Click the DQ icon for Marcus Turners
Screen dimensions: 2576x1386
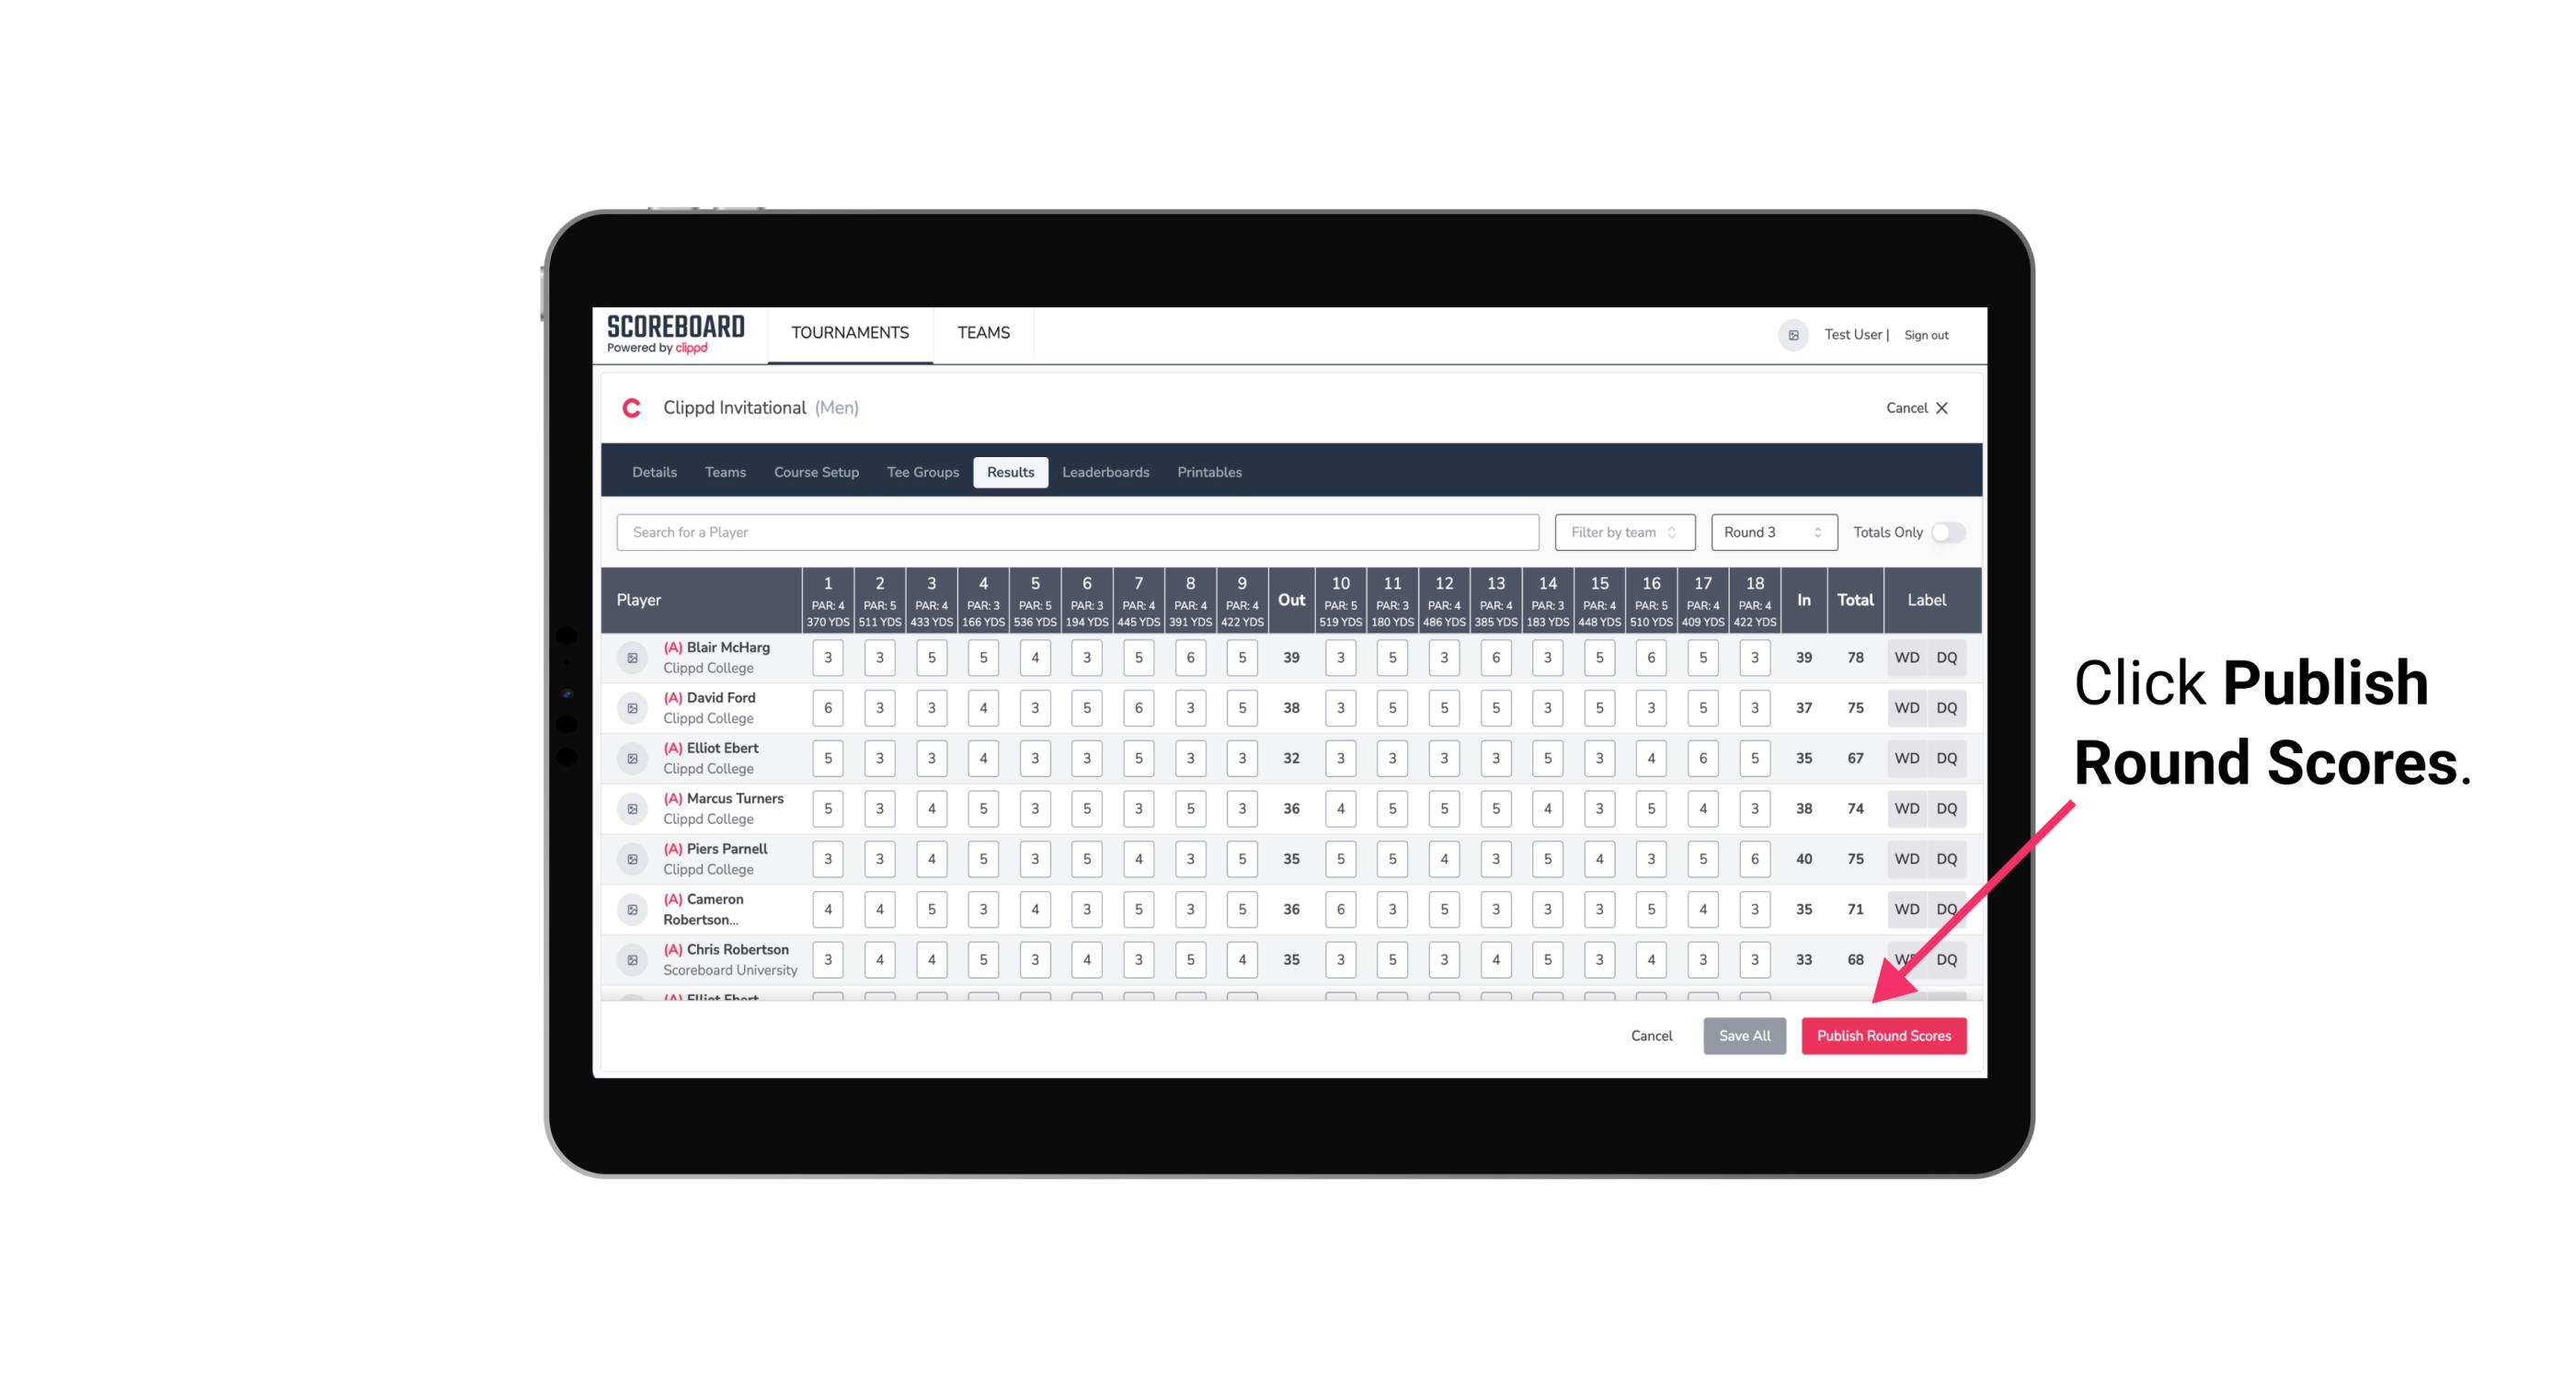click(1947, 809)
